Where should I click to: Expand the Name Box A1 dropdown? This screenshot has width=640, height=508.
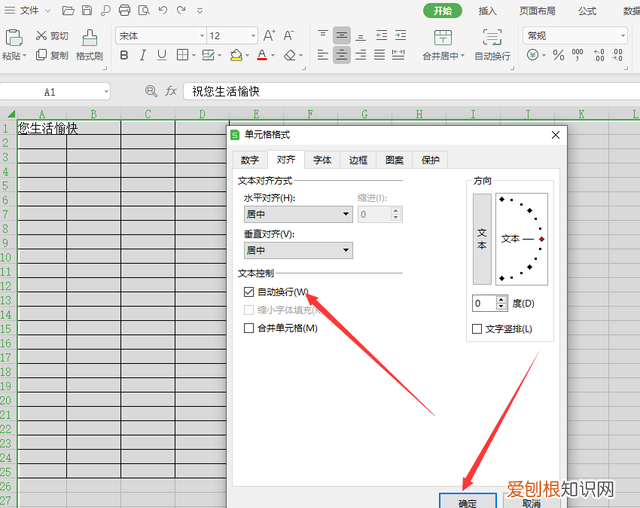tap(106, 91)
